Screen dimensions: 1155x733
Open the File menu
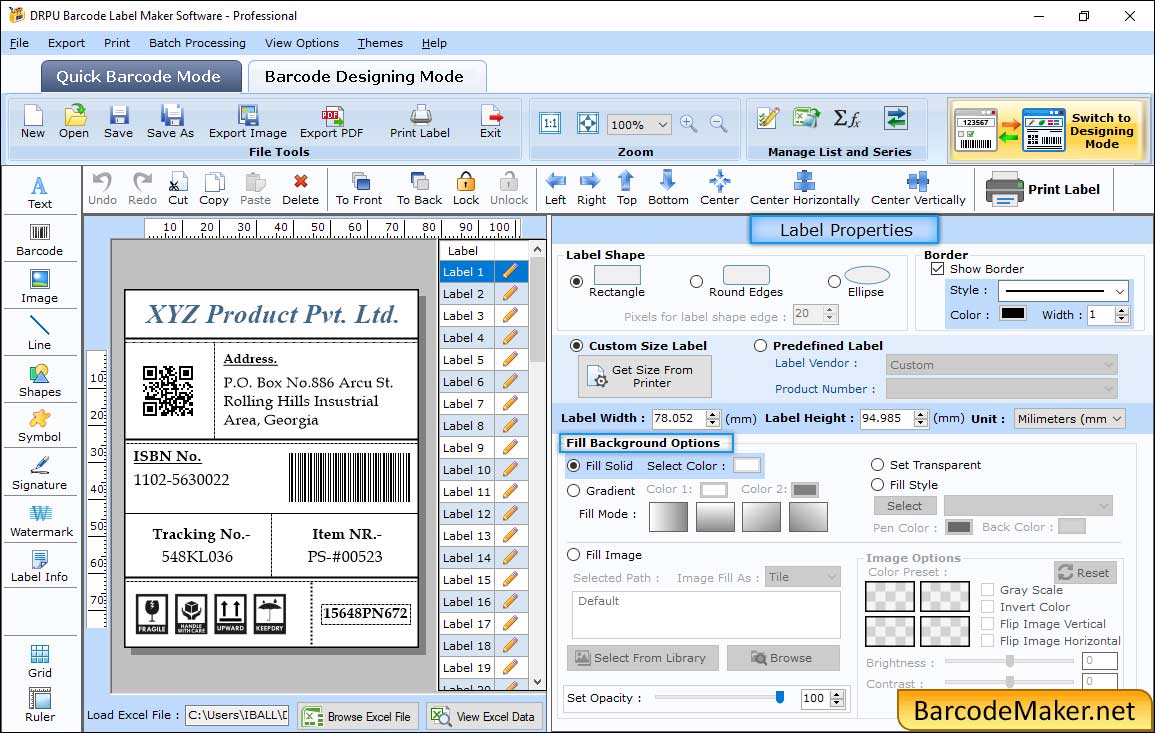click(x=19, y=43)
